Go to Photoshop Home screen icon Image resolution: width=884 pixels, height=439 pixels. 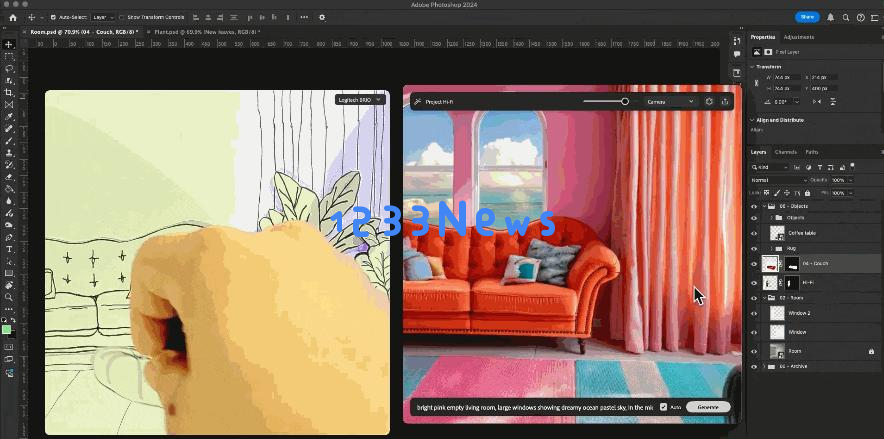click(x=13, y=17)
